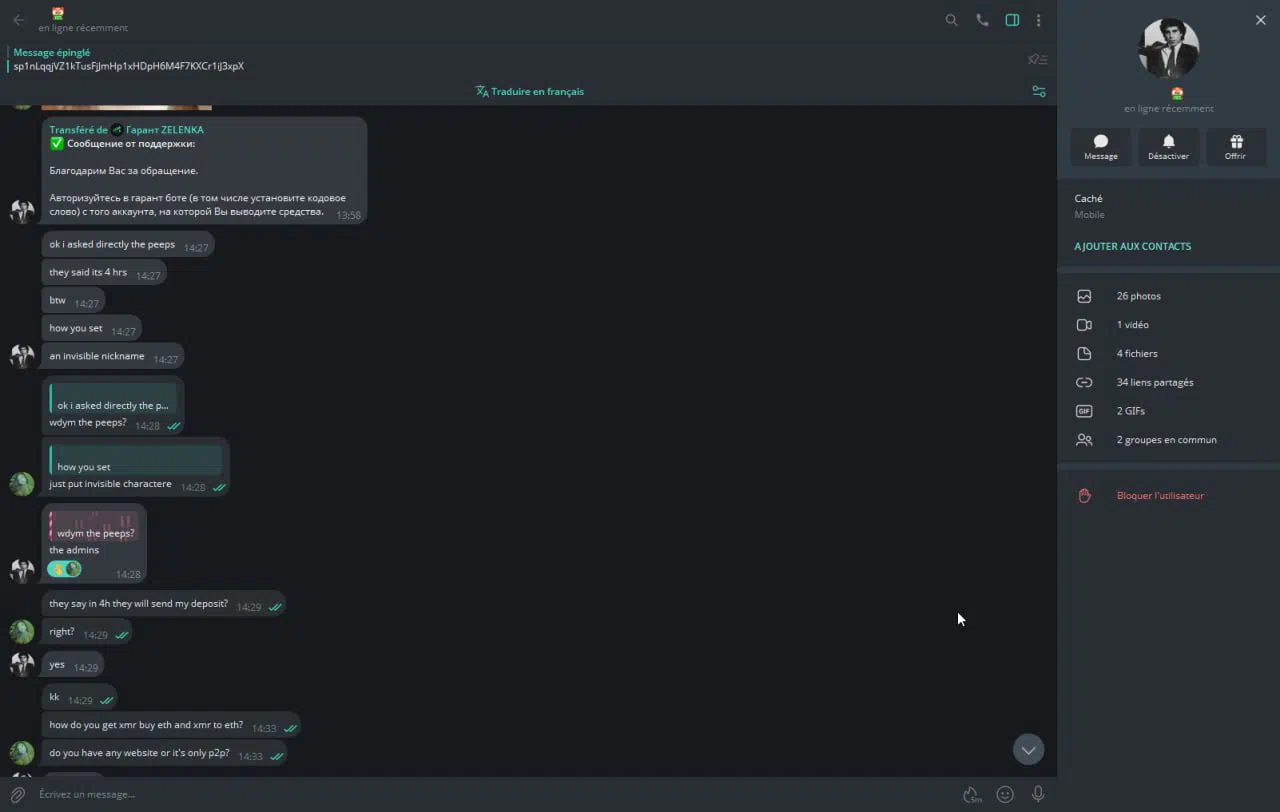Click Ajouter aux contacts link
Screen dimensions: 1280x812
[x=1132, y=246]
